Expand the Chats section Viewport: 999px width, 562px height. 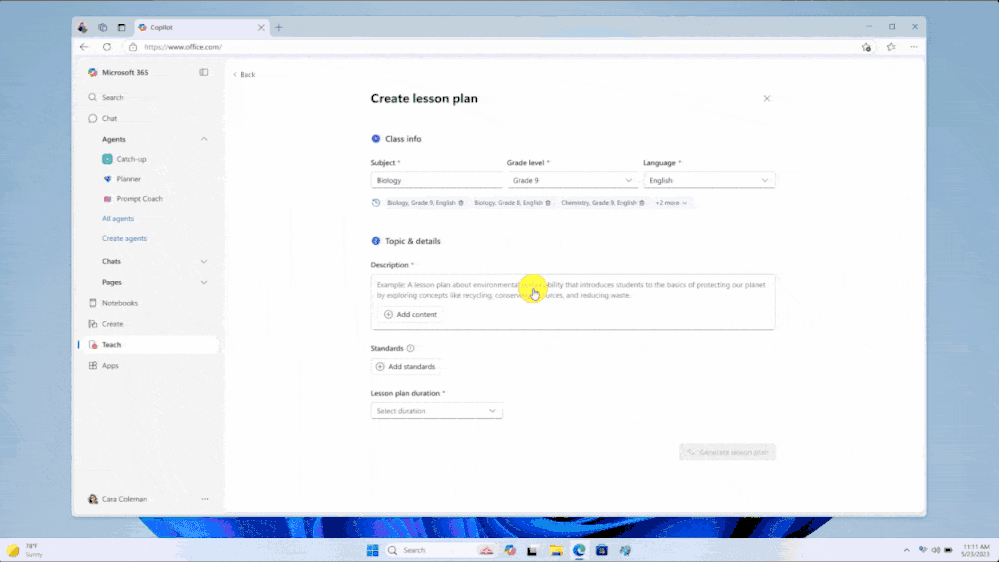(x=204, y=261)
